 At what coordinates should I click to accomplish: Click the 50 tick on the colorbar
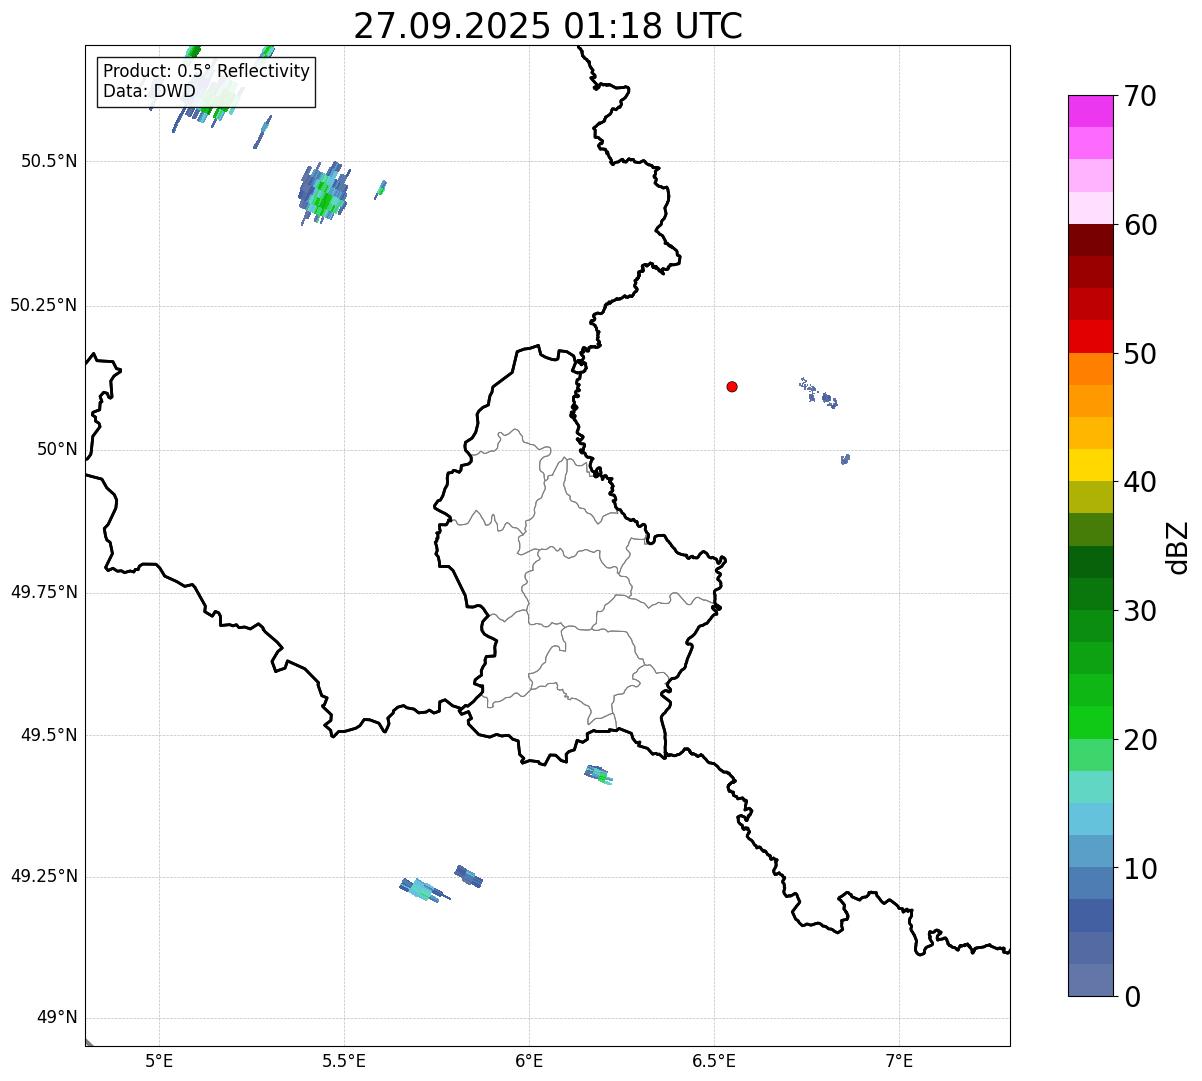[x=1140, y=354]
